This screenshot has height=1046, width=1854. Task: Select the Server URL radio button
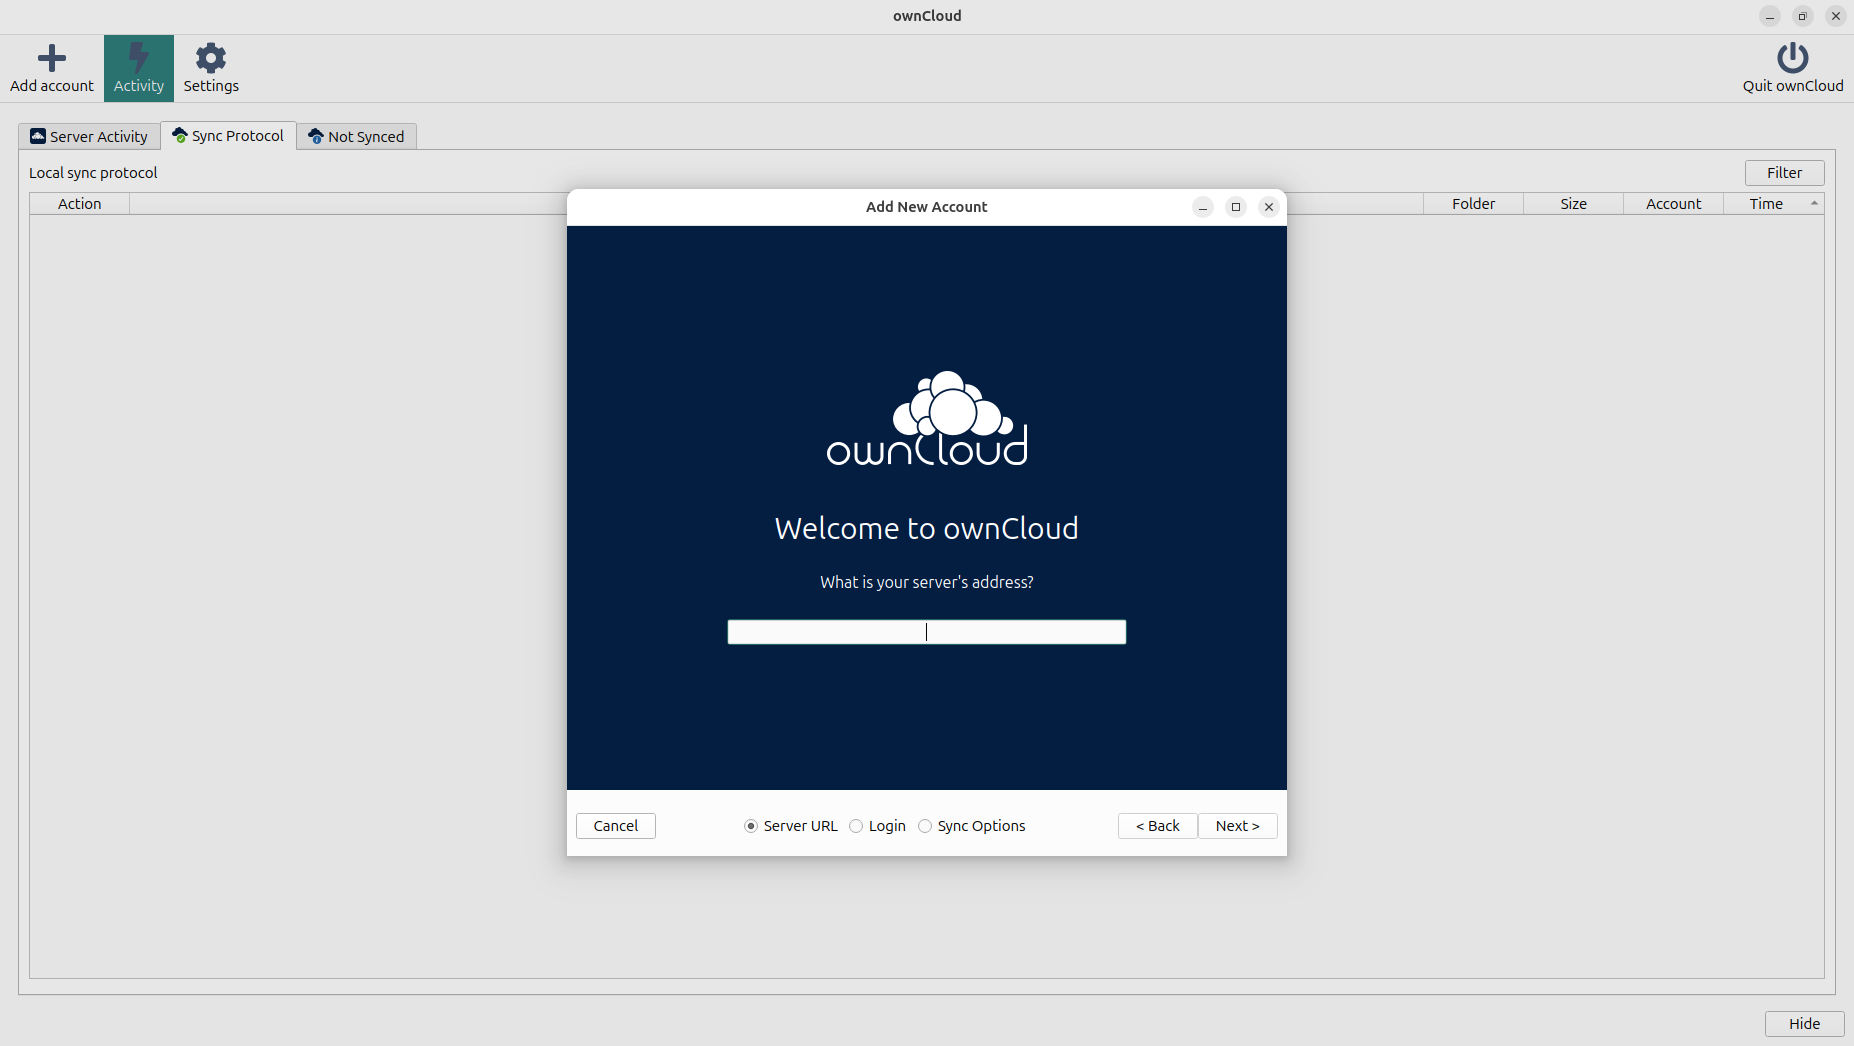791,826
